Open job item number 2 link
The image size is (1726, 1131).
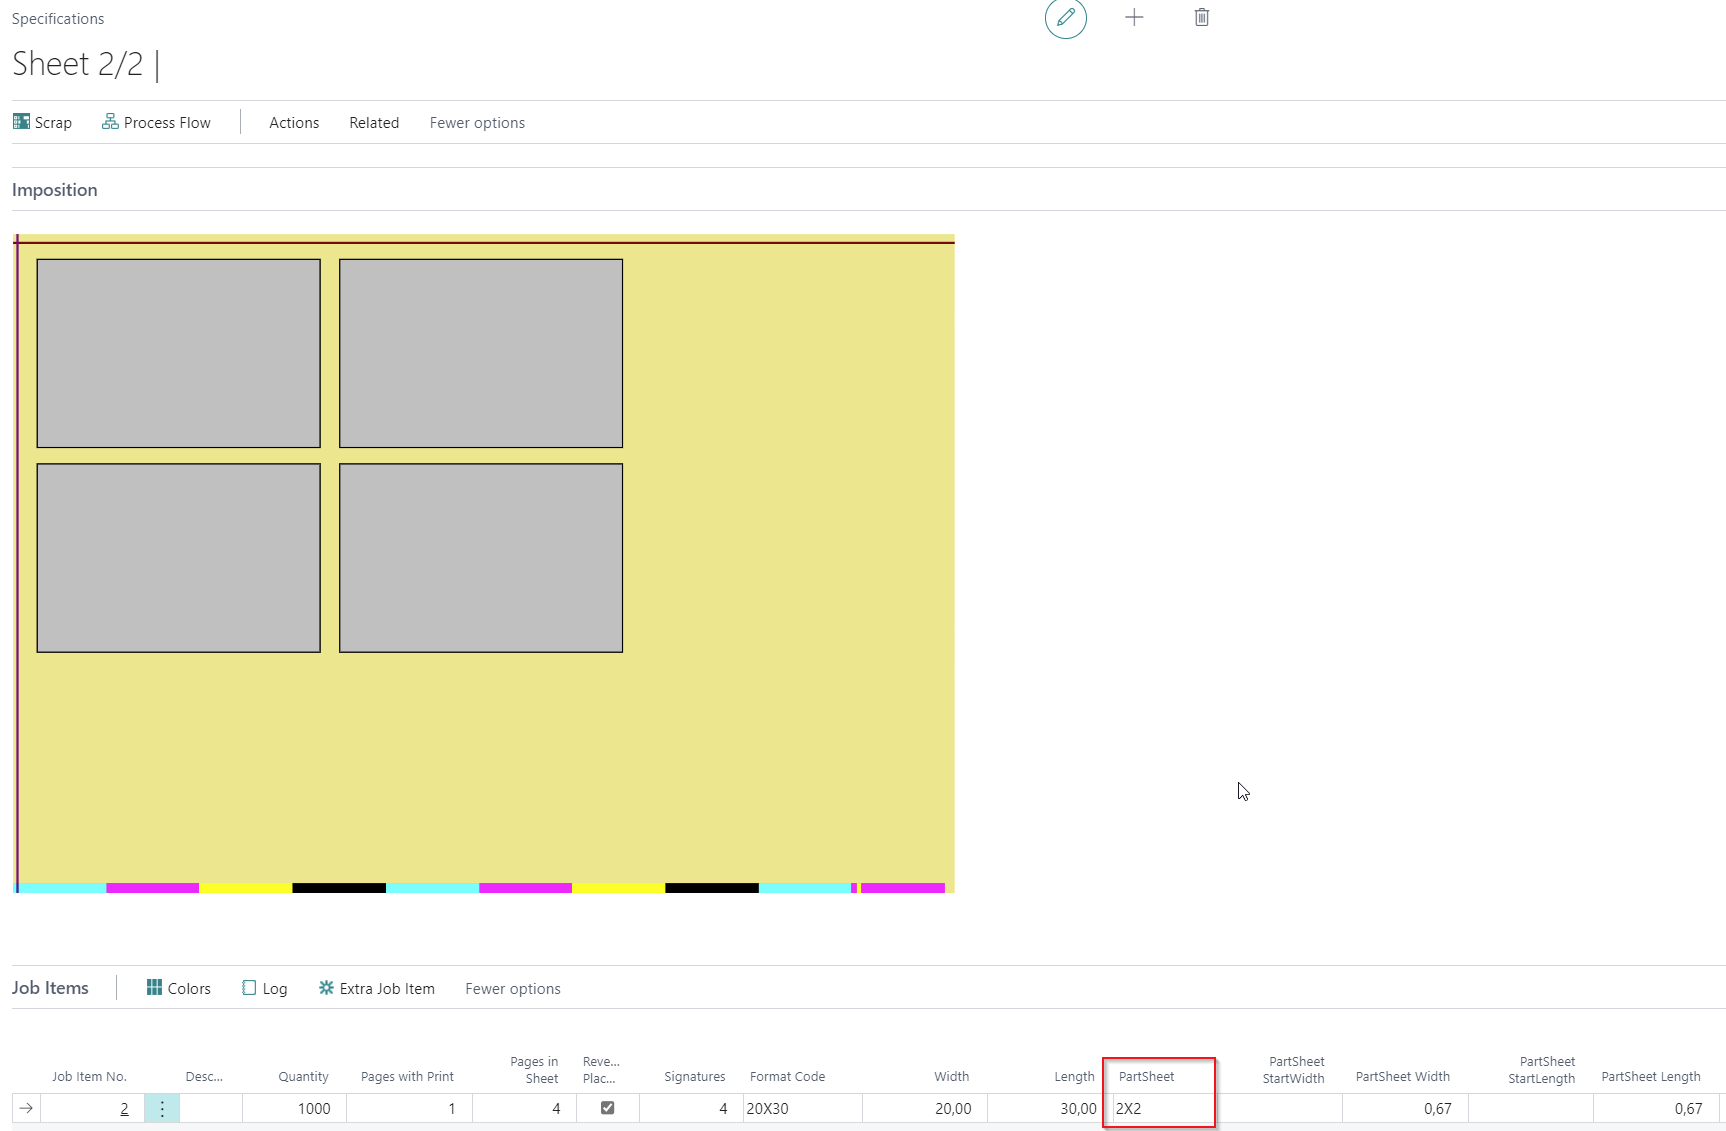point(124,1108)
